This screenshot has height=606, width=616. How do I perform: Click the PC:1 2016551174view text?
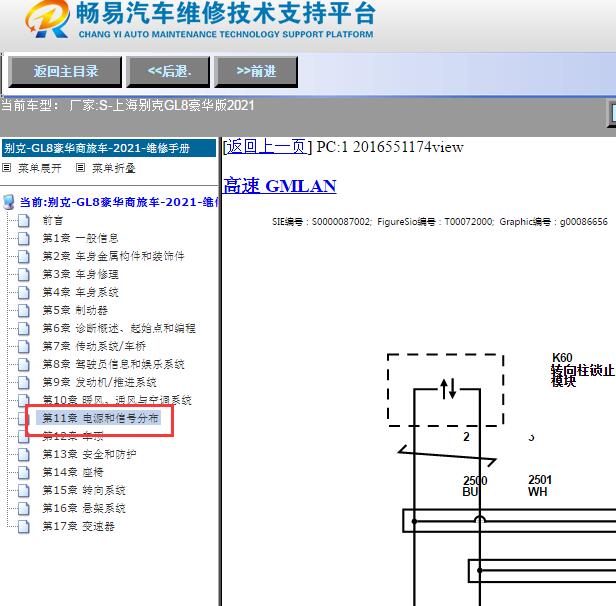click(390, 147)
